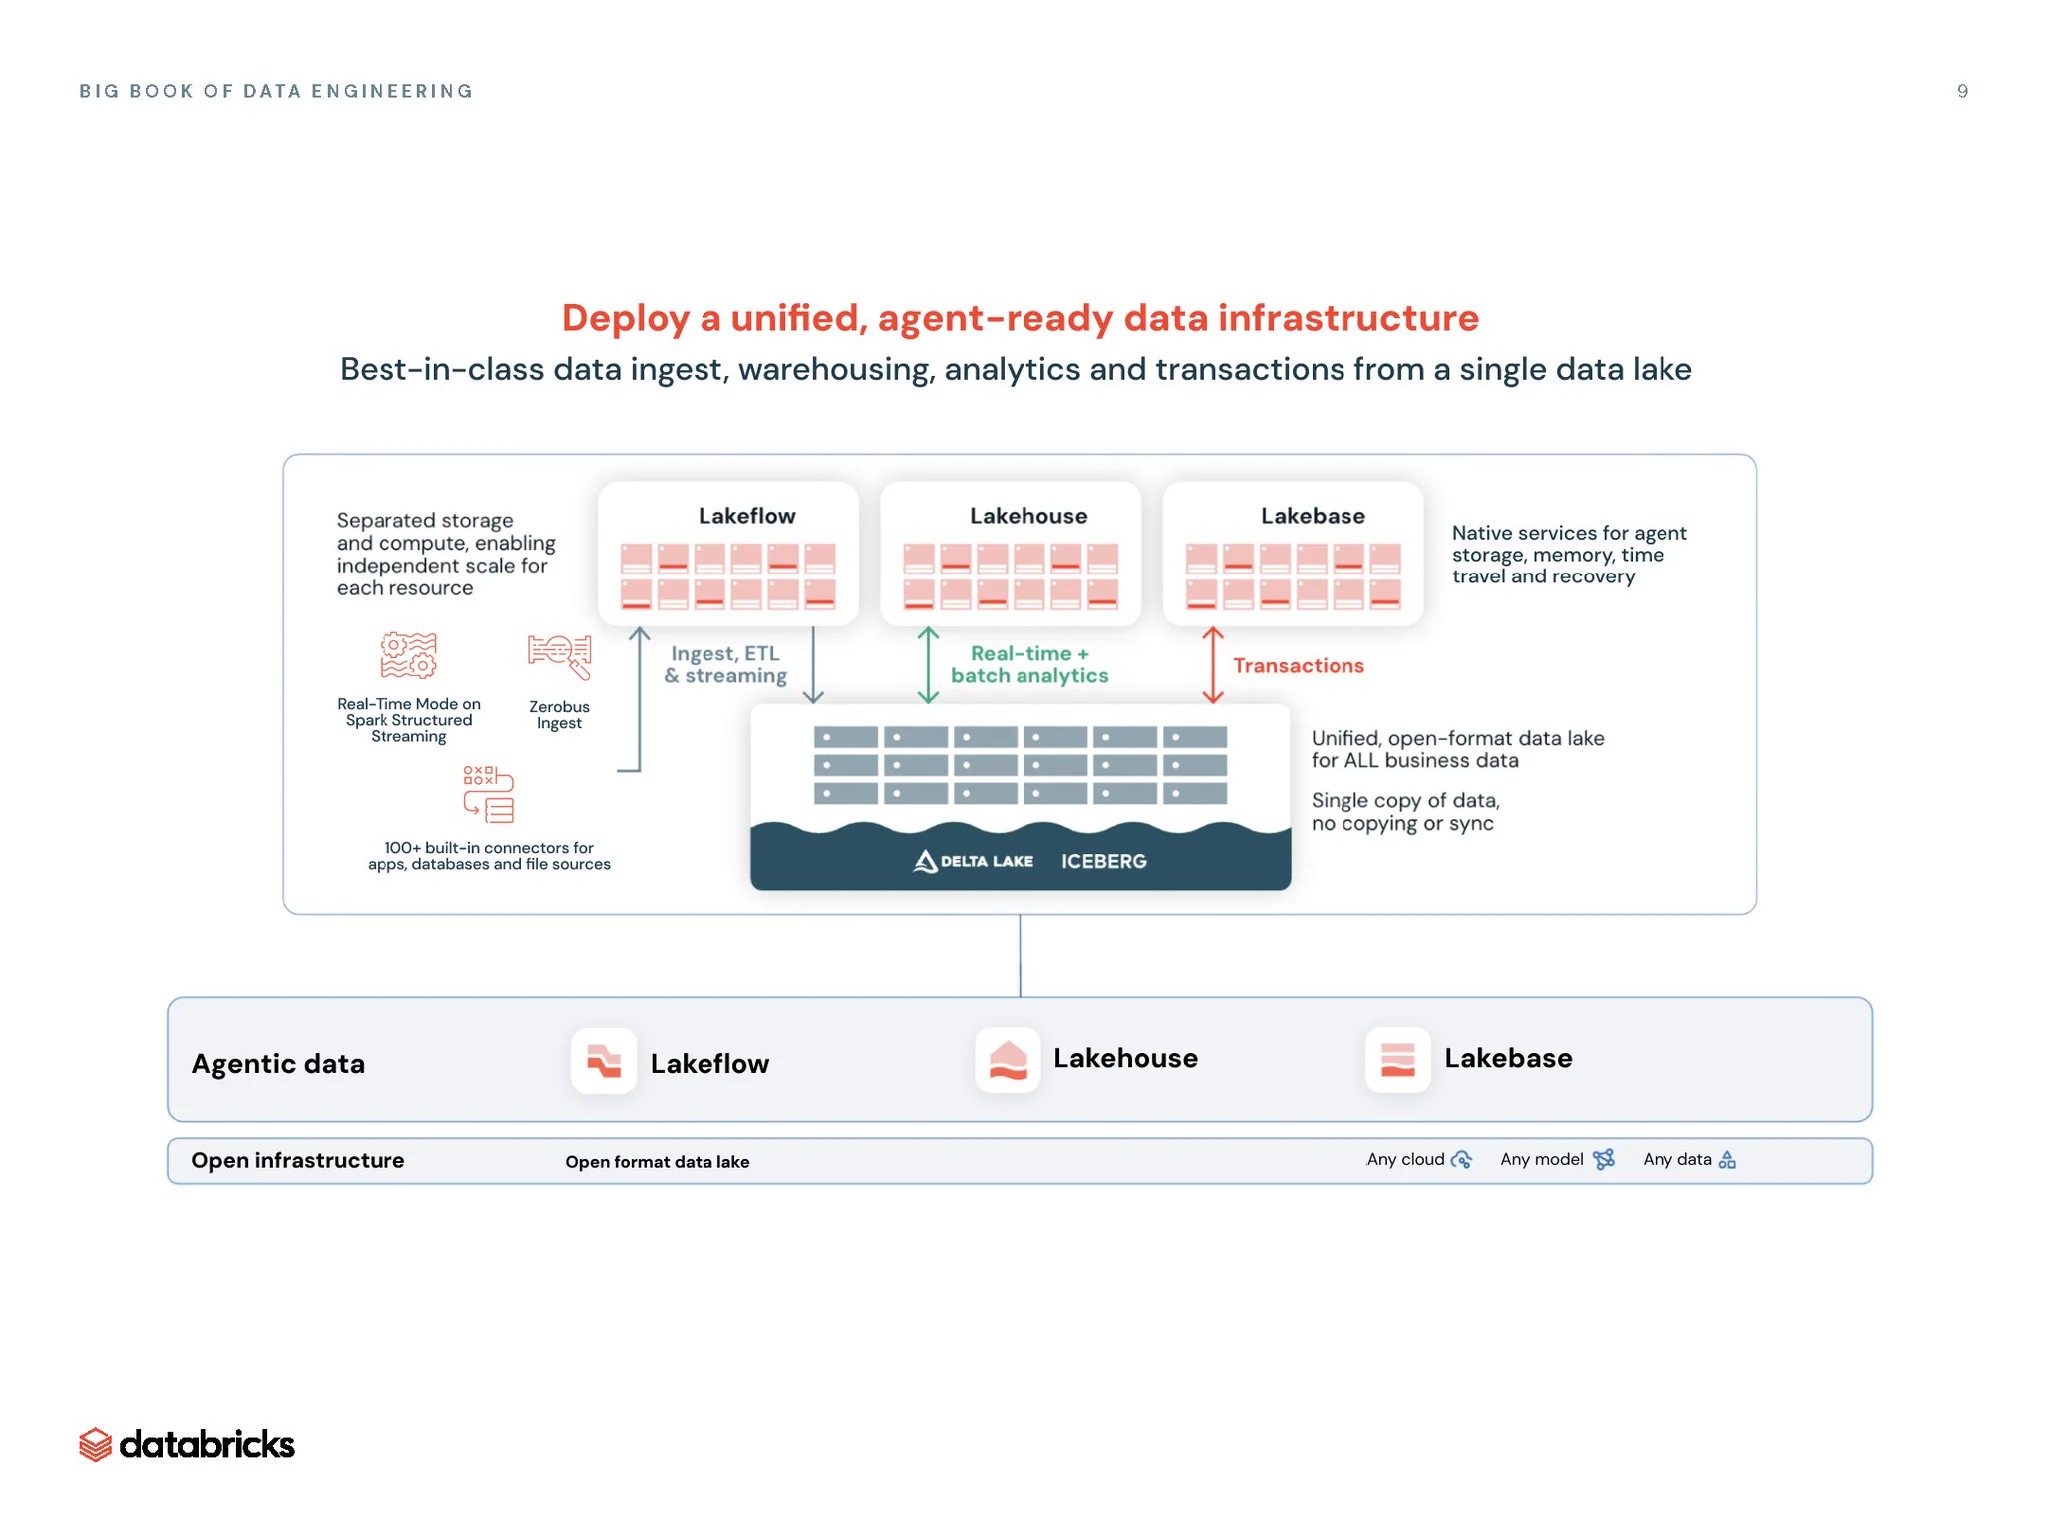This screenshot has width=2048, height=1536.
Task: Click the 'Lakebase' label in Agentic data row
Action: click(x=1508, y=1058)
